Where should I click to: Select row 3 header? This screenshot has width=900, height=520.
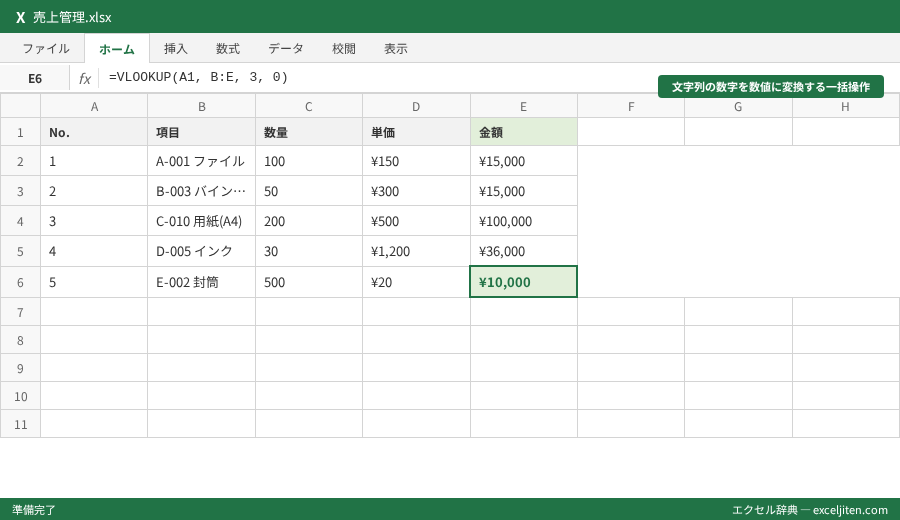tap(20, 191)
